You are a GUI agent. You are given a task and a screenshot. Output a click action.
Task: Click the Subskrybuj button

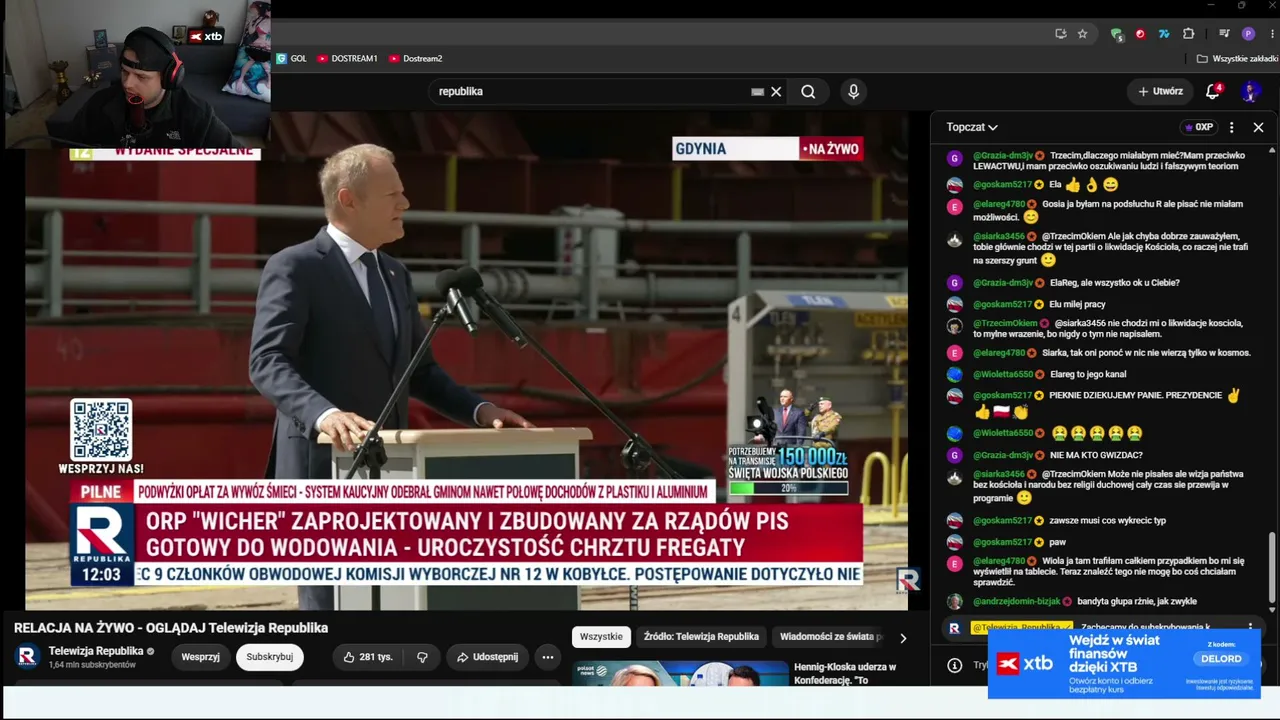click(x=270, y=657)
